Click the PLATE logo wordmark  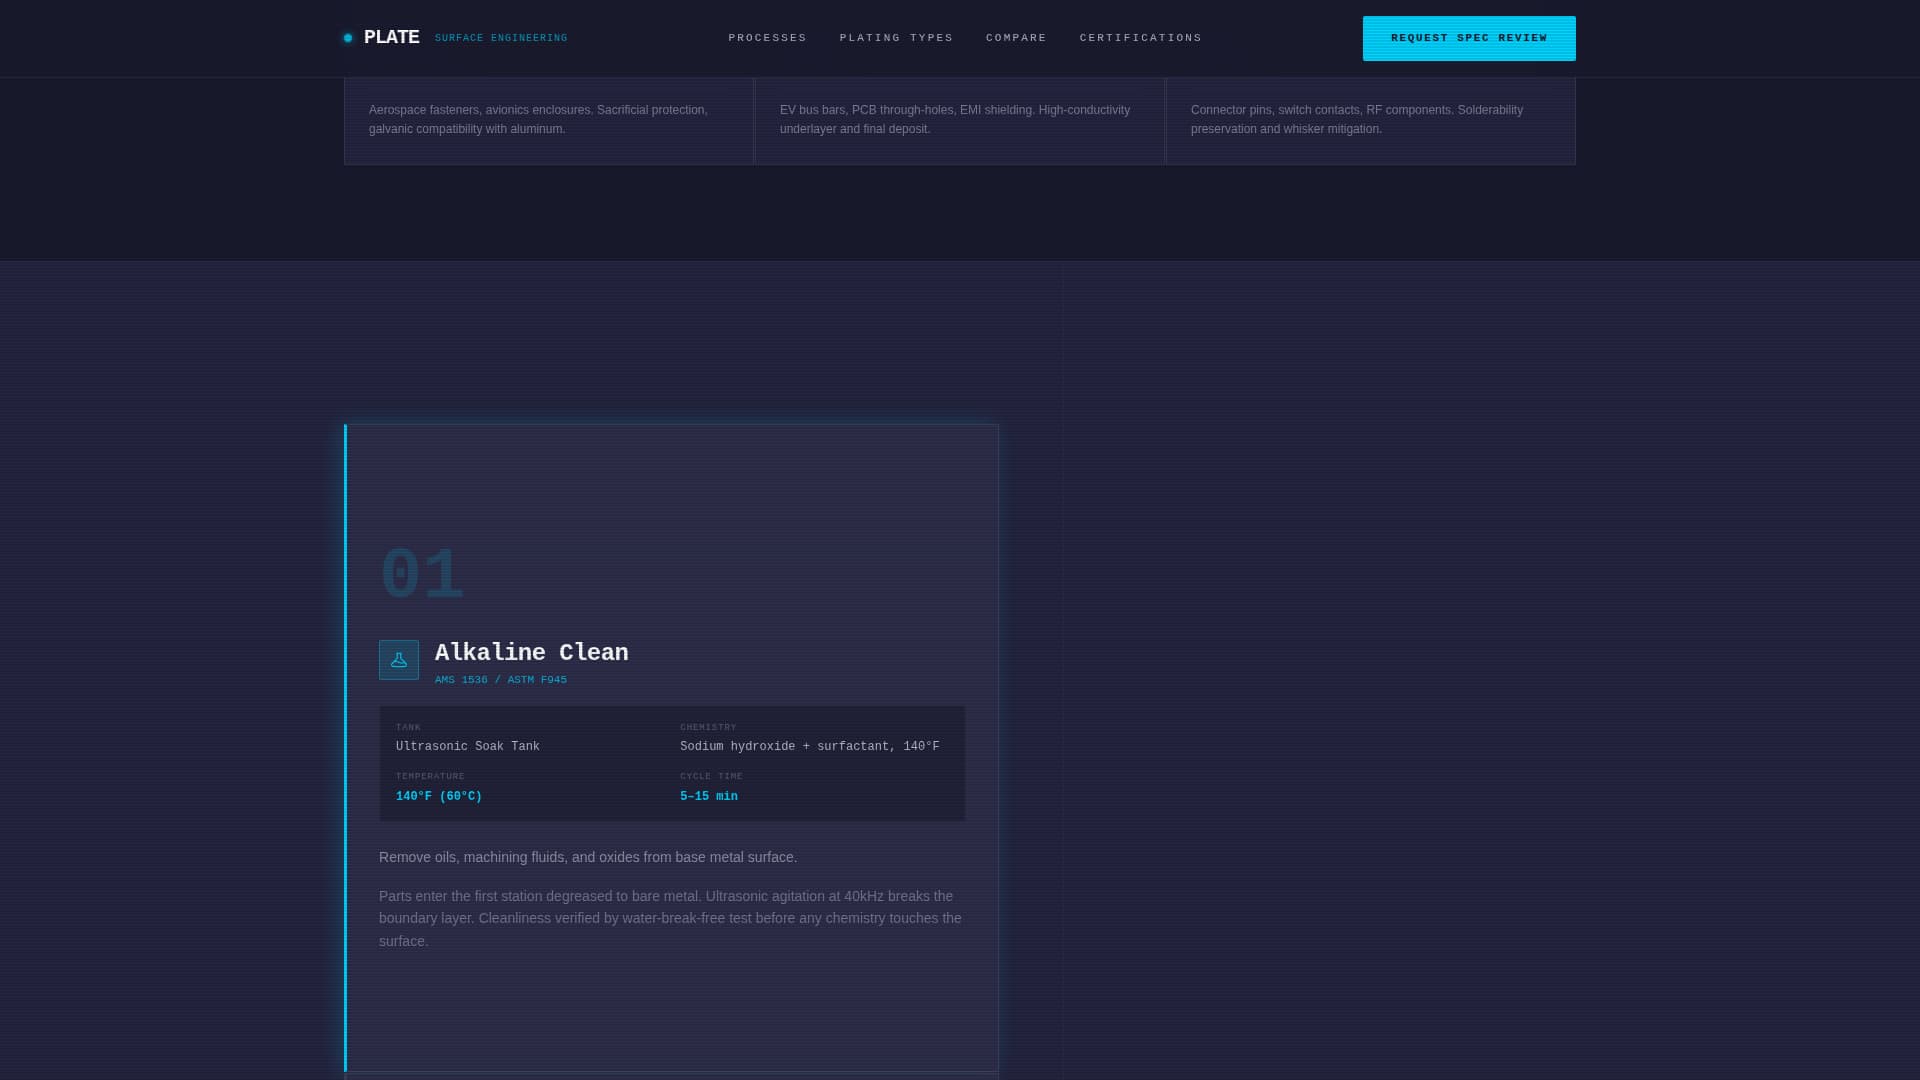392,37
